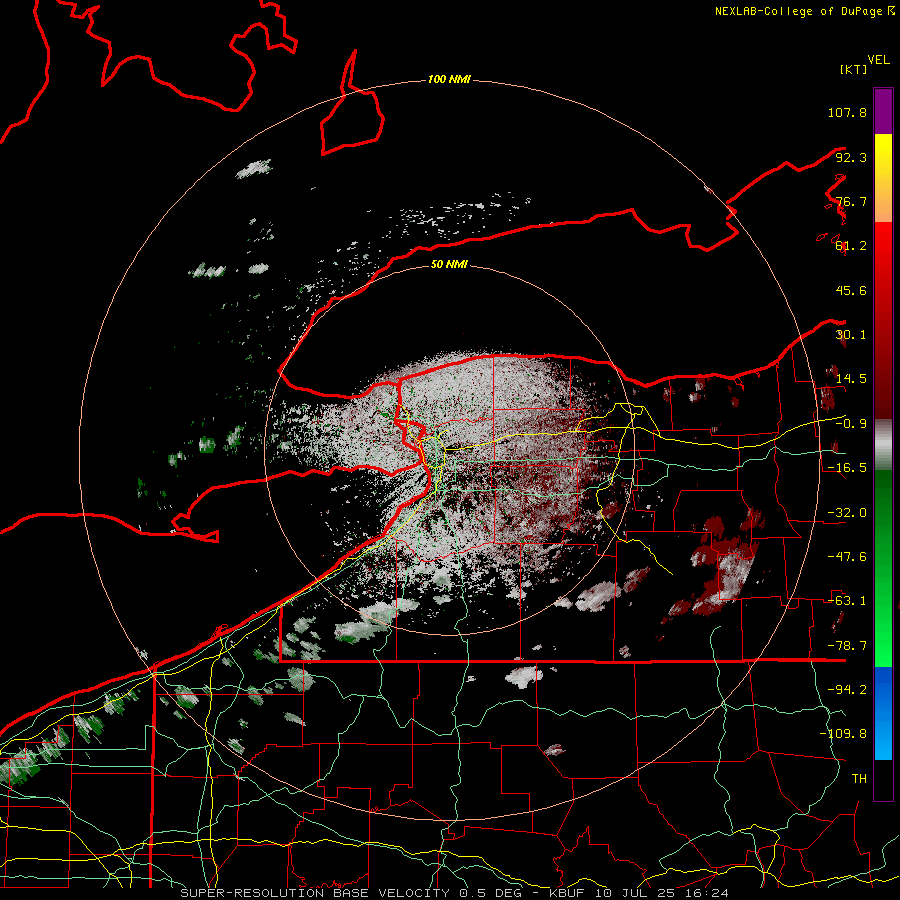Click the -78.7 velocity scale value
Viewport: 900px width, 900px height.
click(x=847, y=646)
